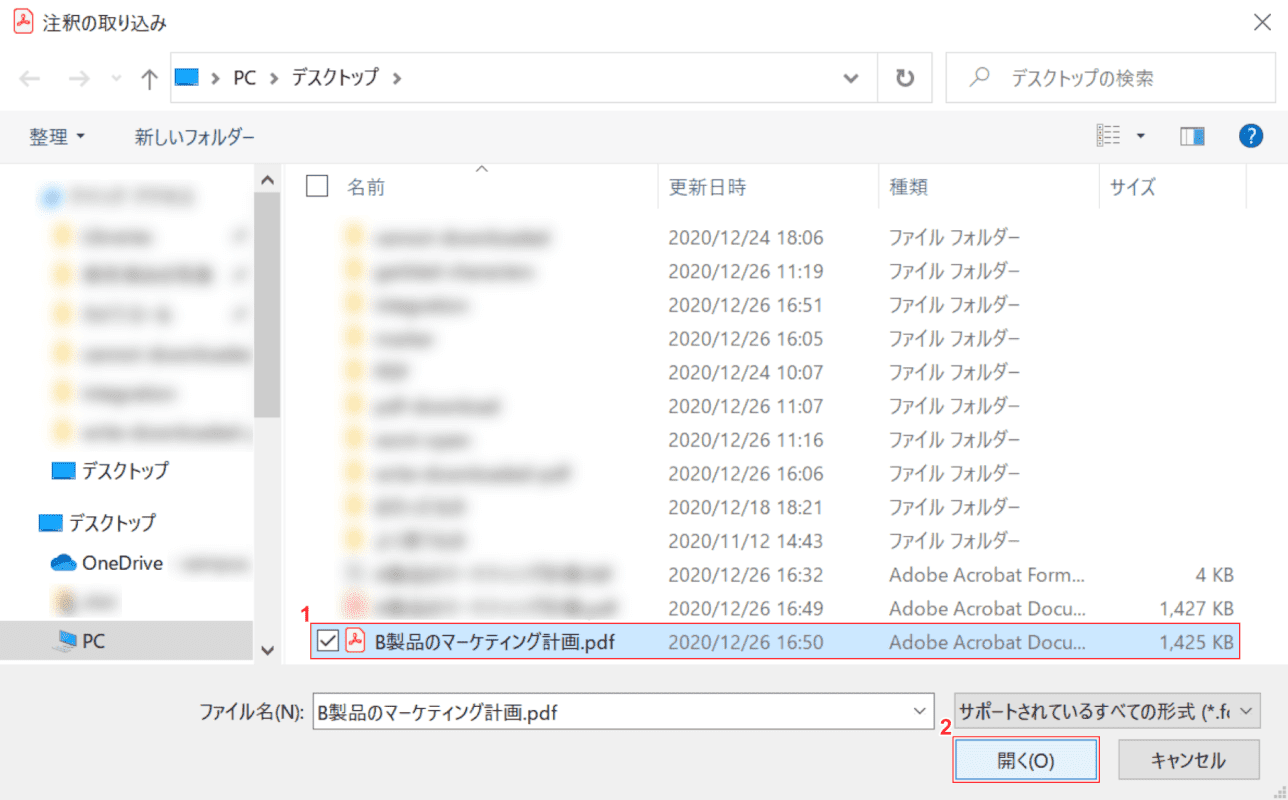Select the folder dated 2020/12/26 11:07
The image size is (1288, 800).
(774, 406)
